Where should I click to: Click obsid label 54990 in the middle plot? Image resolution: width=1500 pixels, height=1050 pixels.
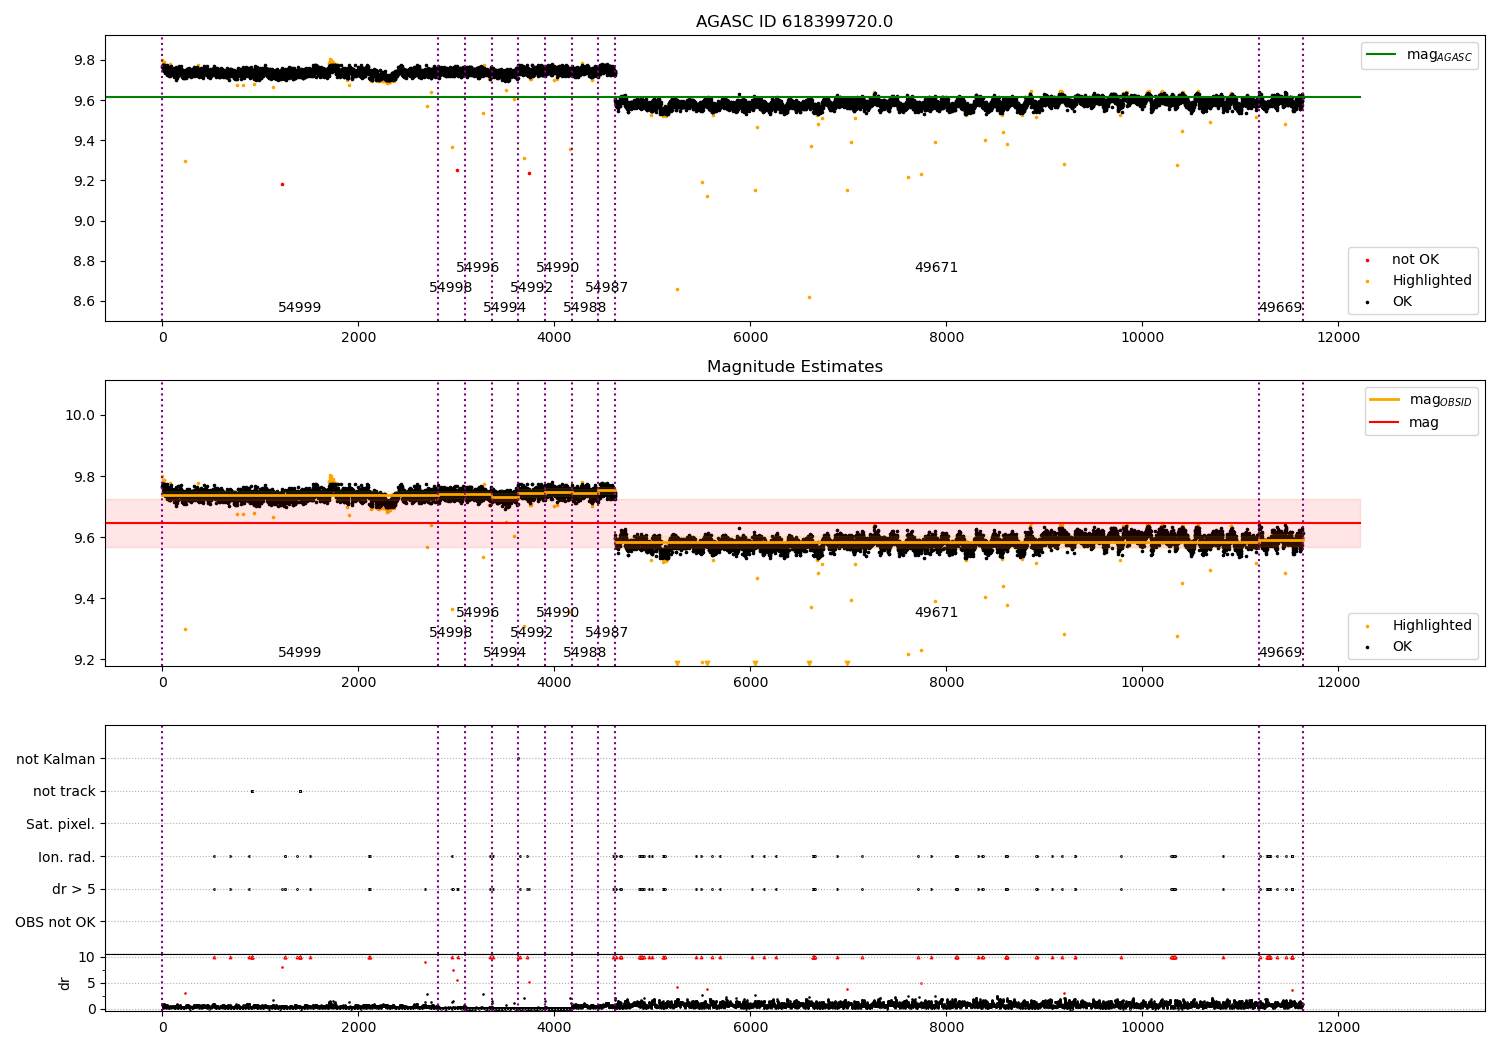[558, 613]
